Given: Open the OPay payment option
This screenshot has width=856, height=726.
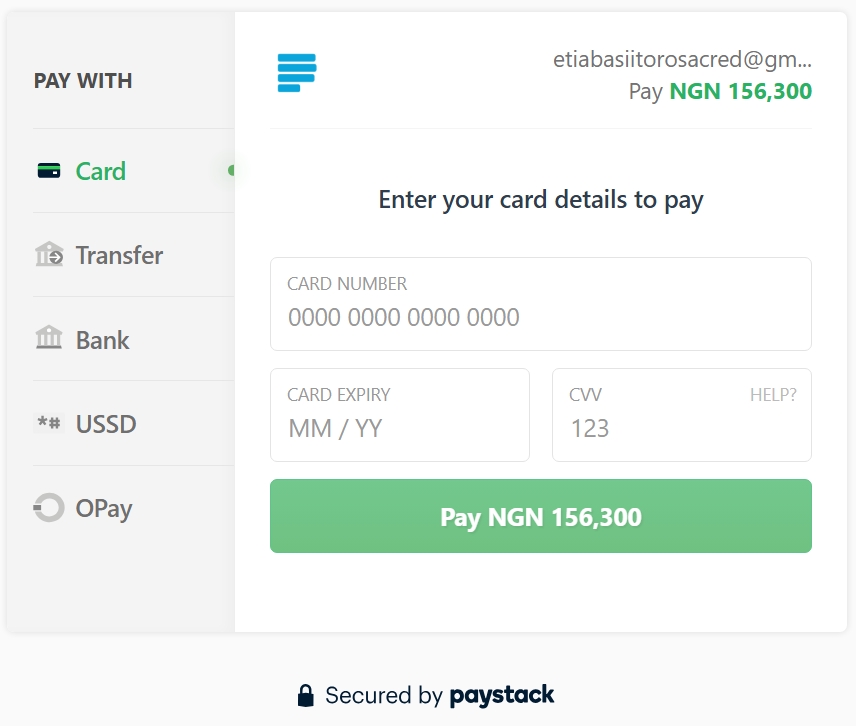Looking at the screenshot, I should point(103,508).
